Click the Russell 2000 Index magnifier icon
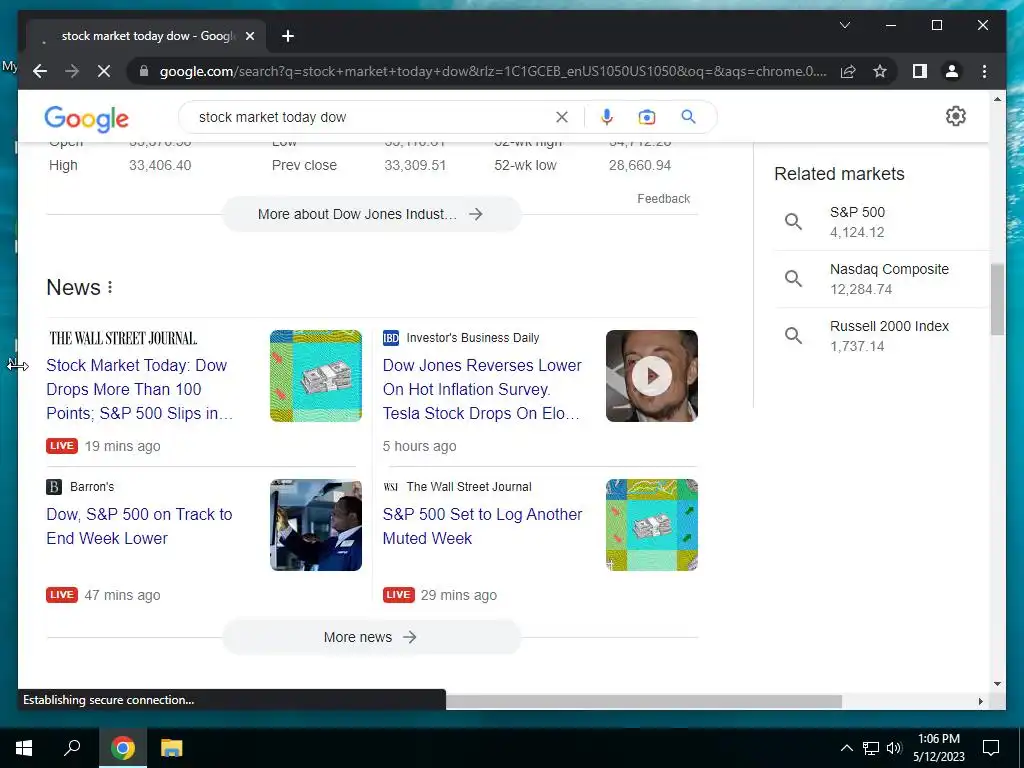The height and width of the screenshot is (768, 1024). (x=793, y=336)
